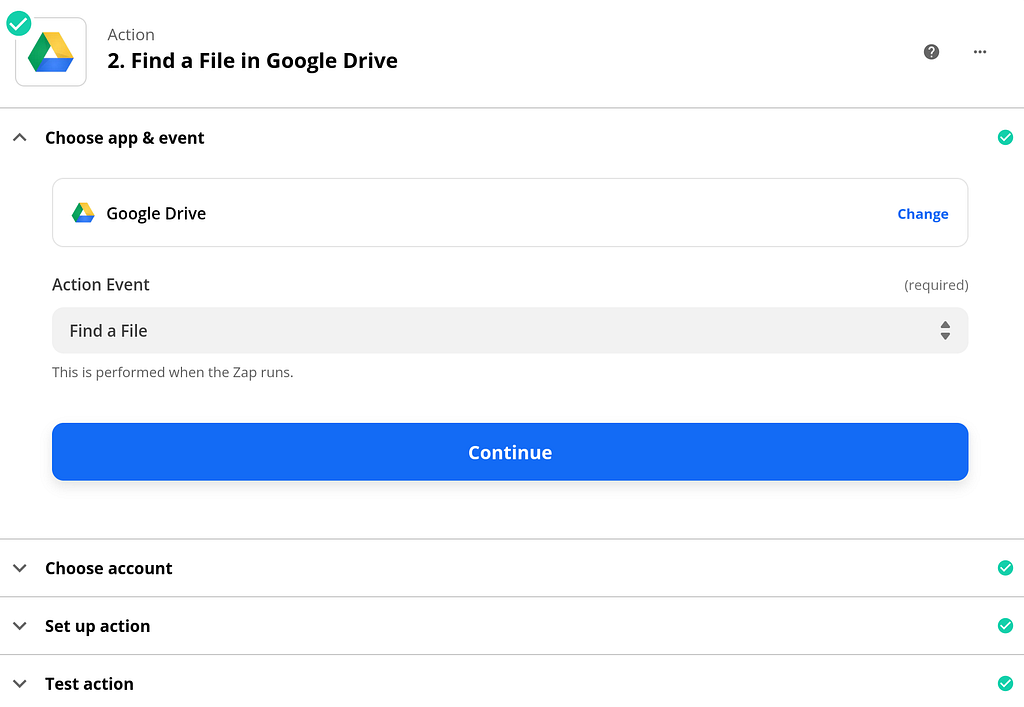Click the Change link for Google Drive
This screenshot has width=1024, height=707.
click(922, 214)
